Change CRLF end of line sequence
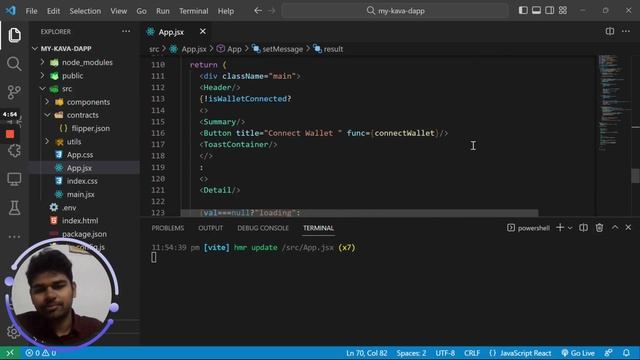Image resolution: width=640 pixels, height=360 pixels. coord(472,353)
